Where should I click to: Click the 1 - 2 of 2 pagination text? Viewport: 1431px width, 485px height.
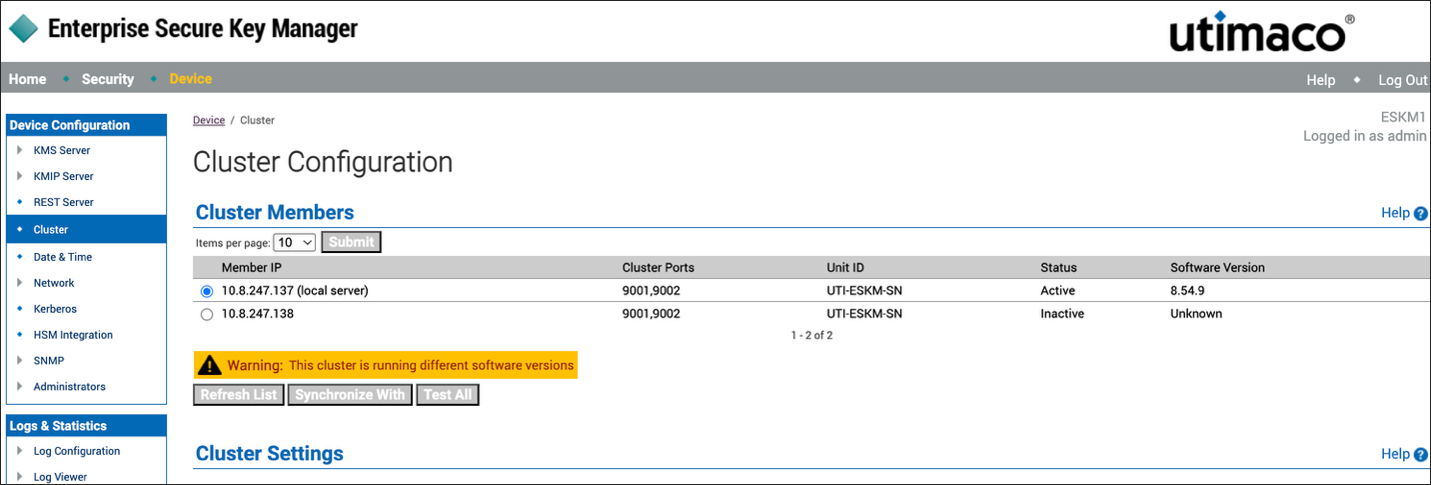click(811, 336)
